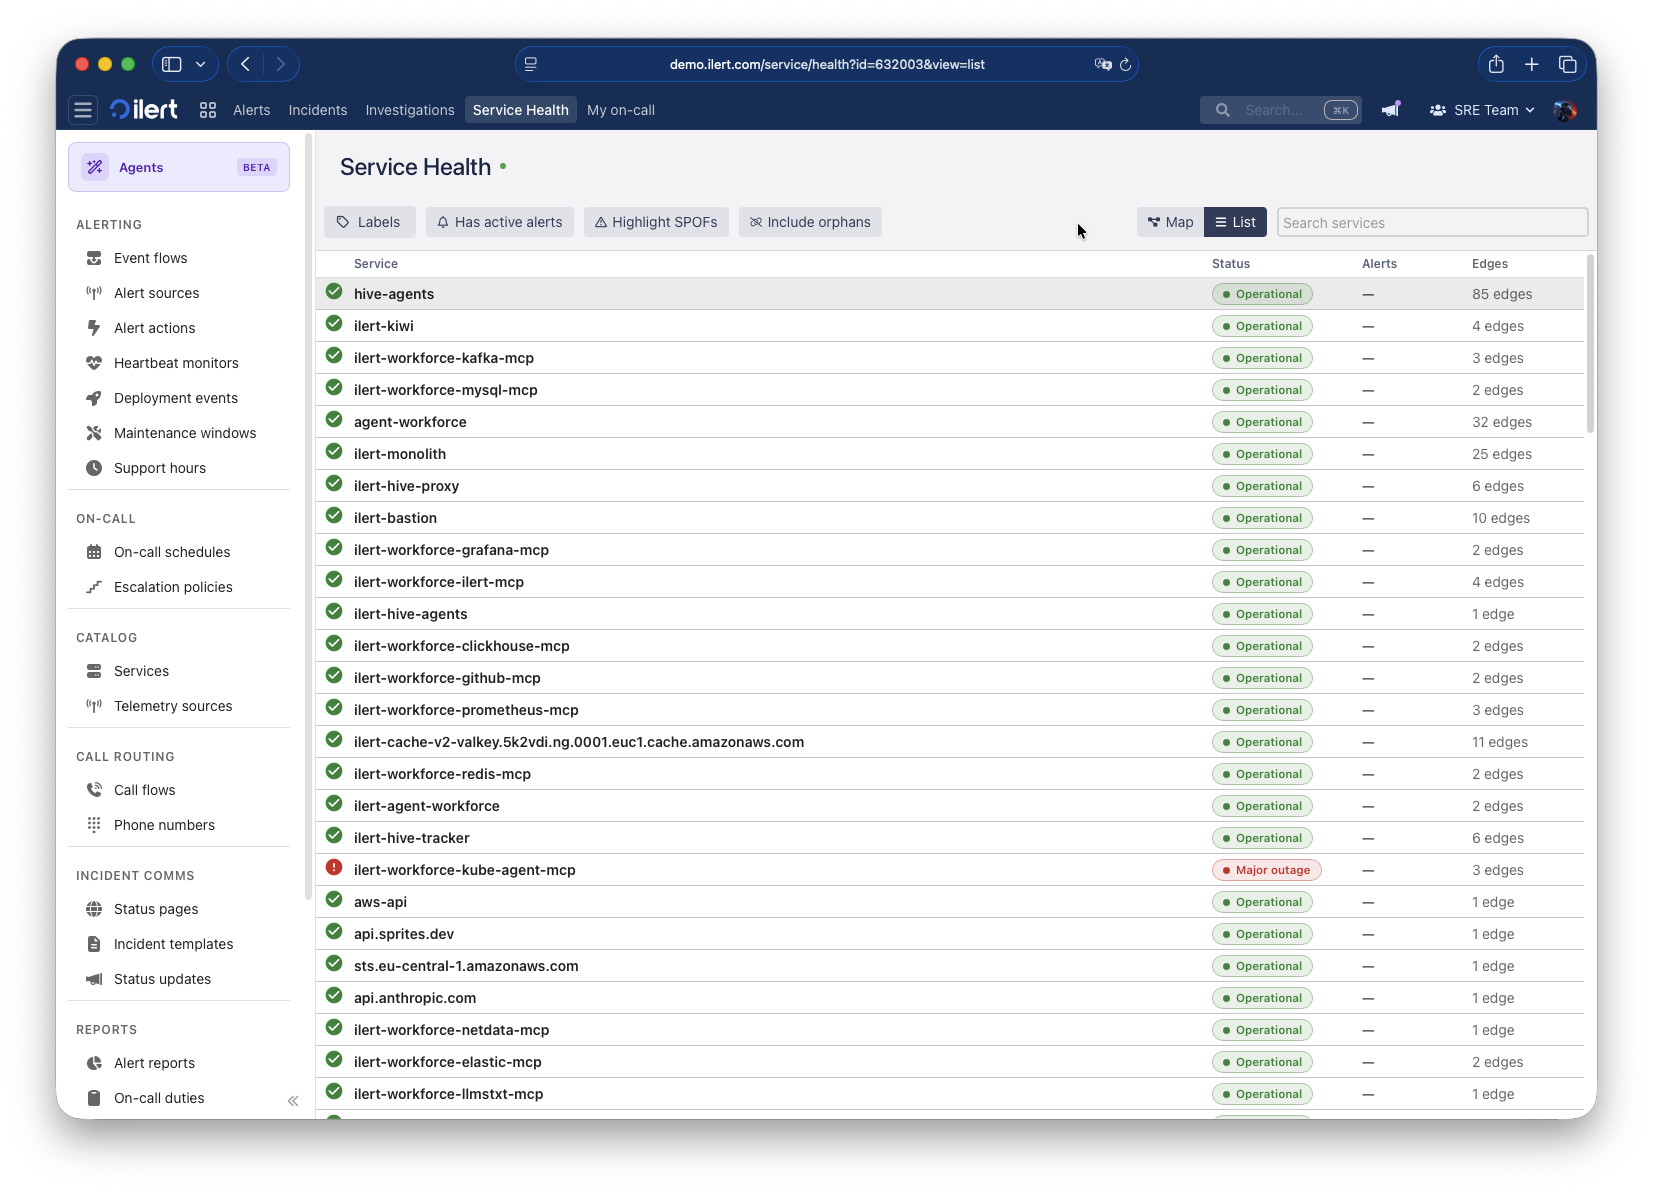
Task: Open the My on-call tab
Action: coord(621,110)
